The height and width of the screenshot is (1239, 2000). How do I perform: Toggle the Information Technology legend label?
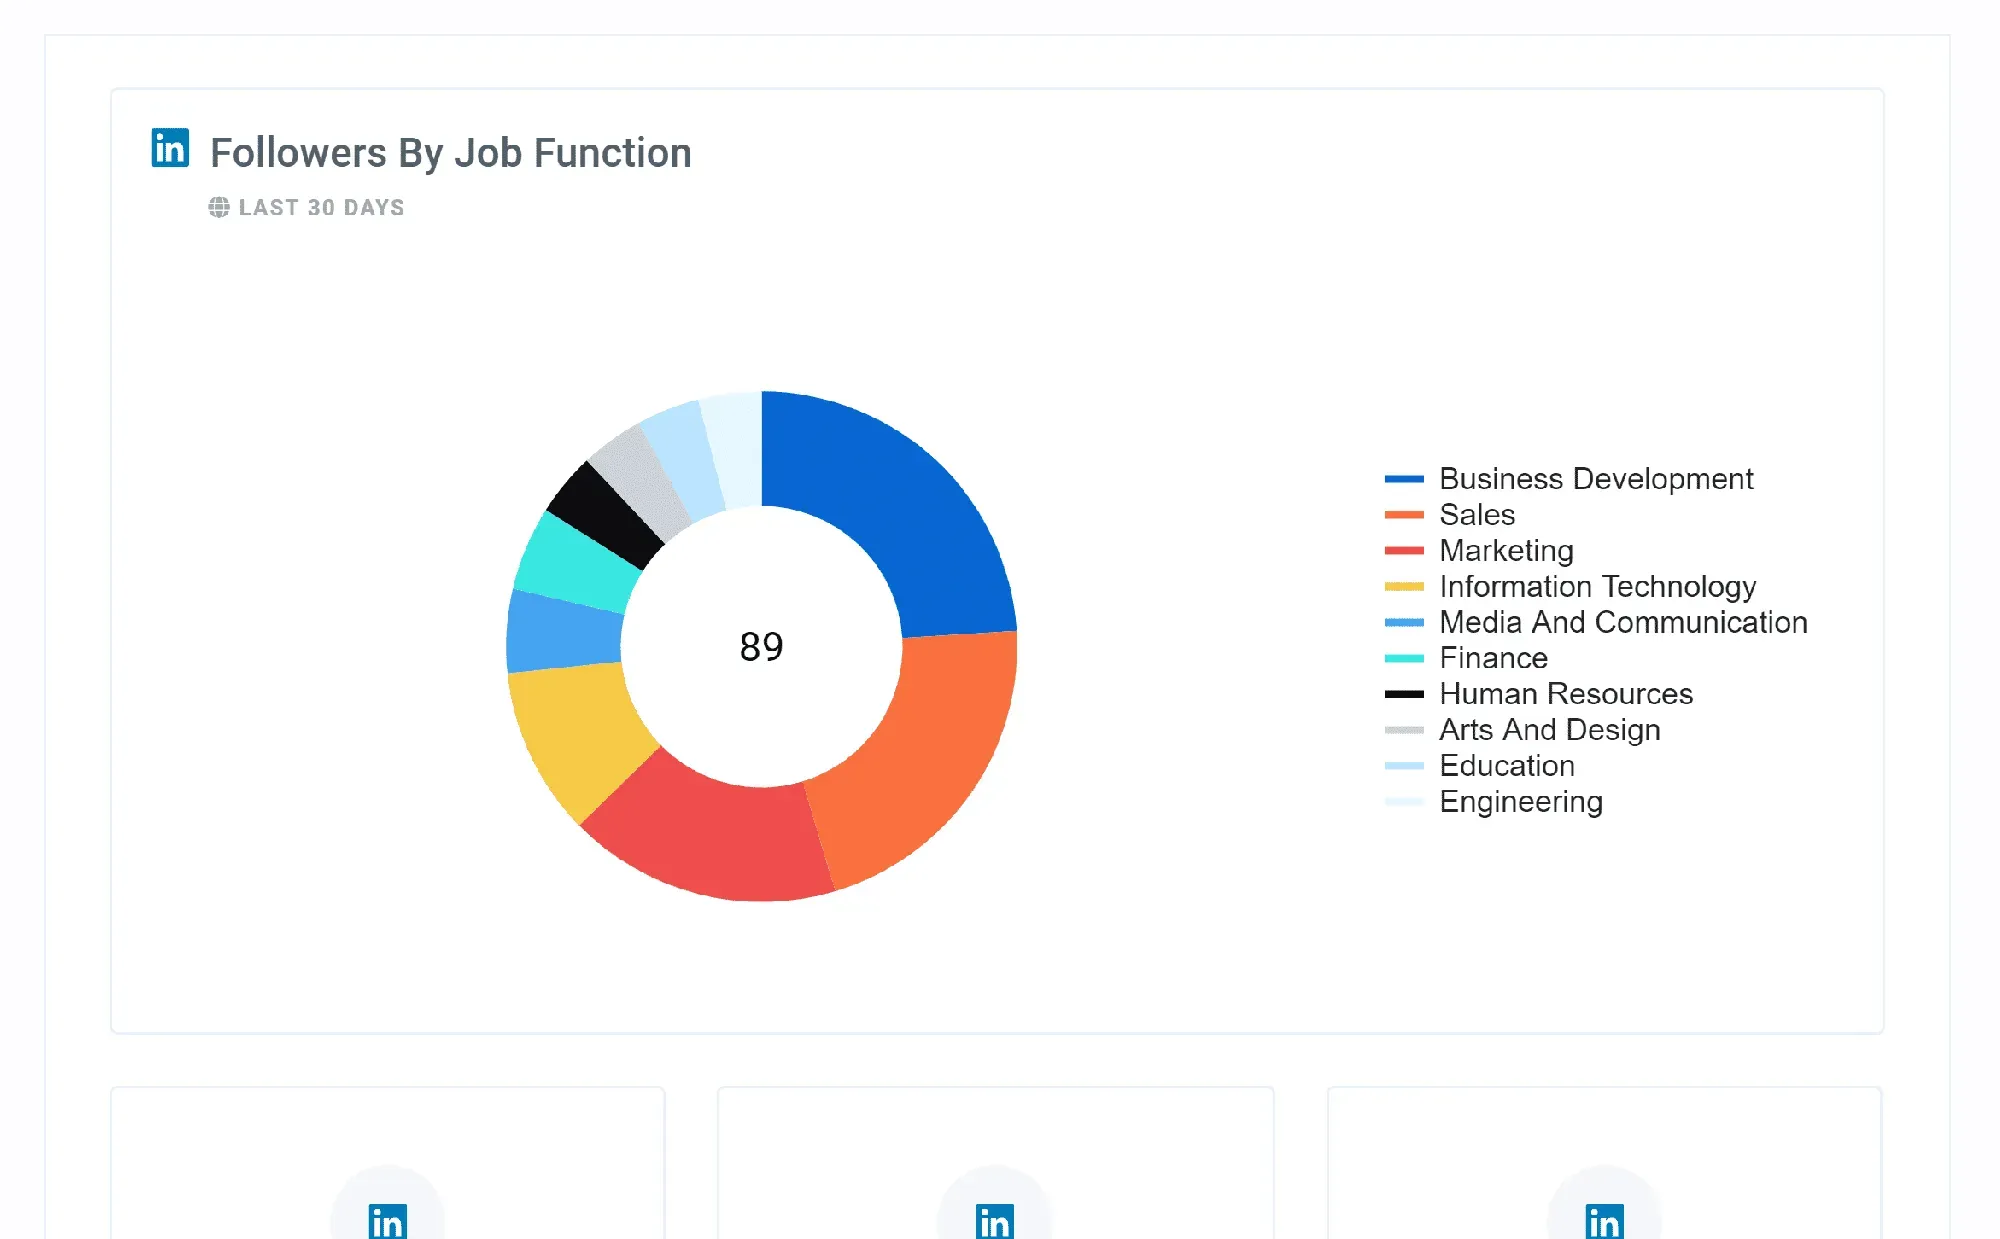coord(1597,587)
